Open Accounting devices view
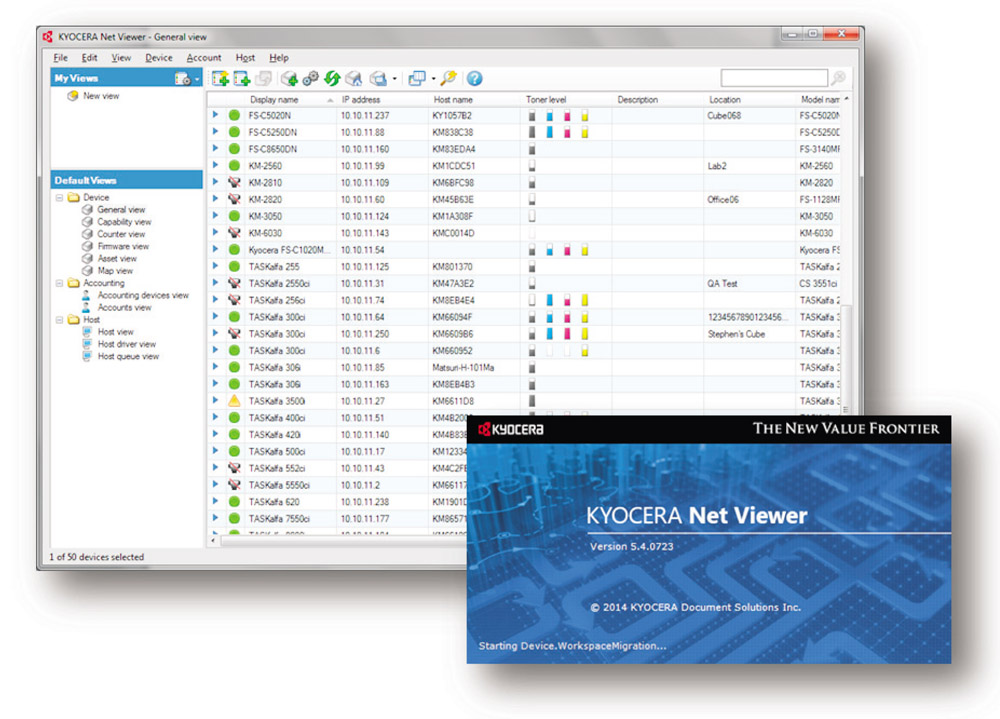The height and width of the screenshot is (719, 1000). [x=143, y=295]
